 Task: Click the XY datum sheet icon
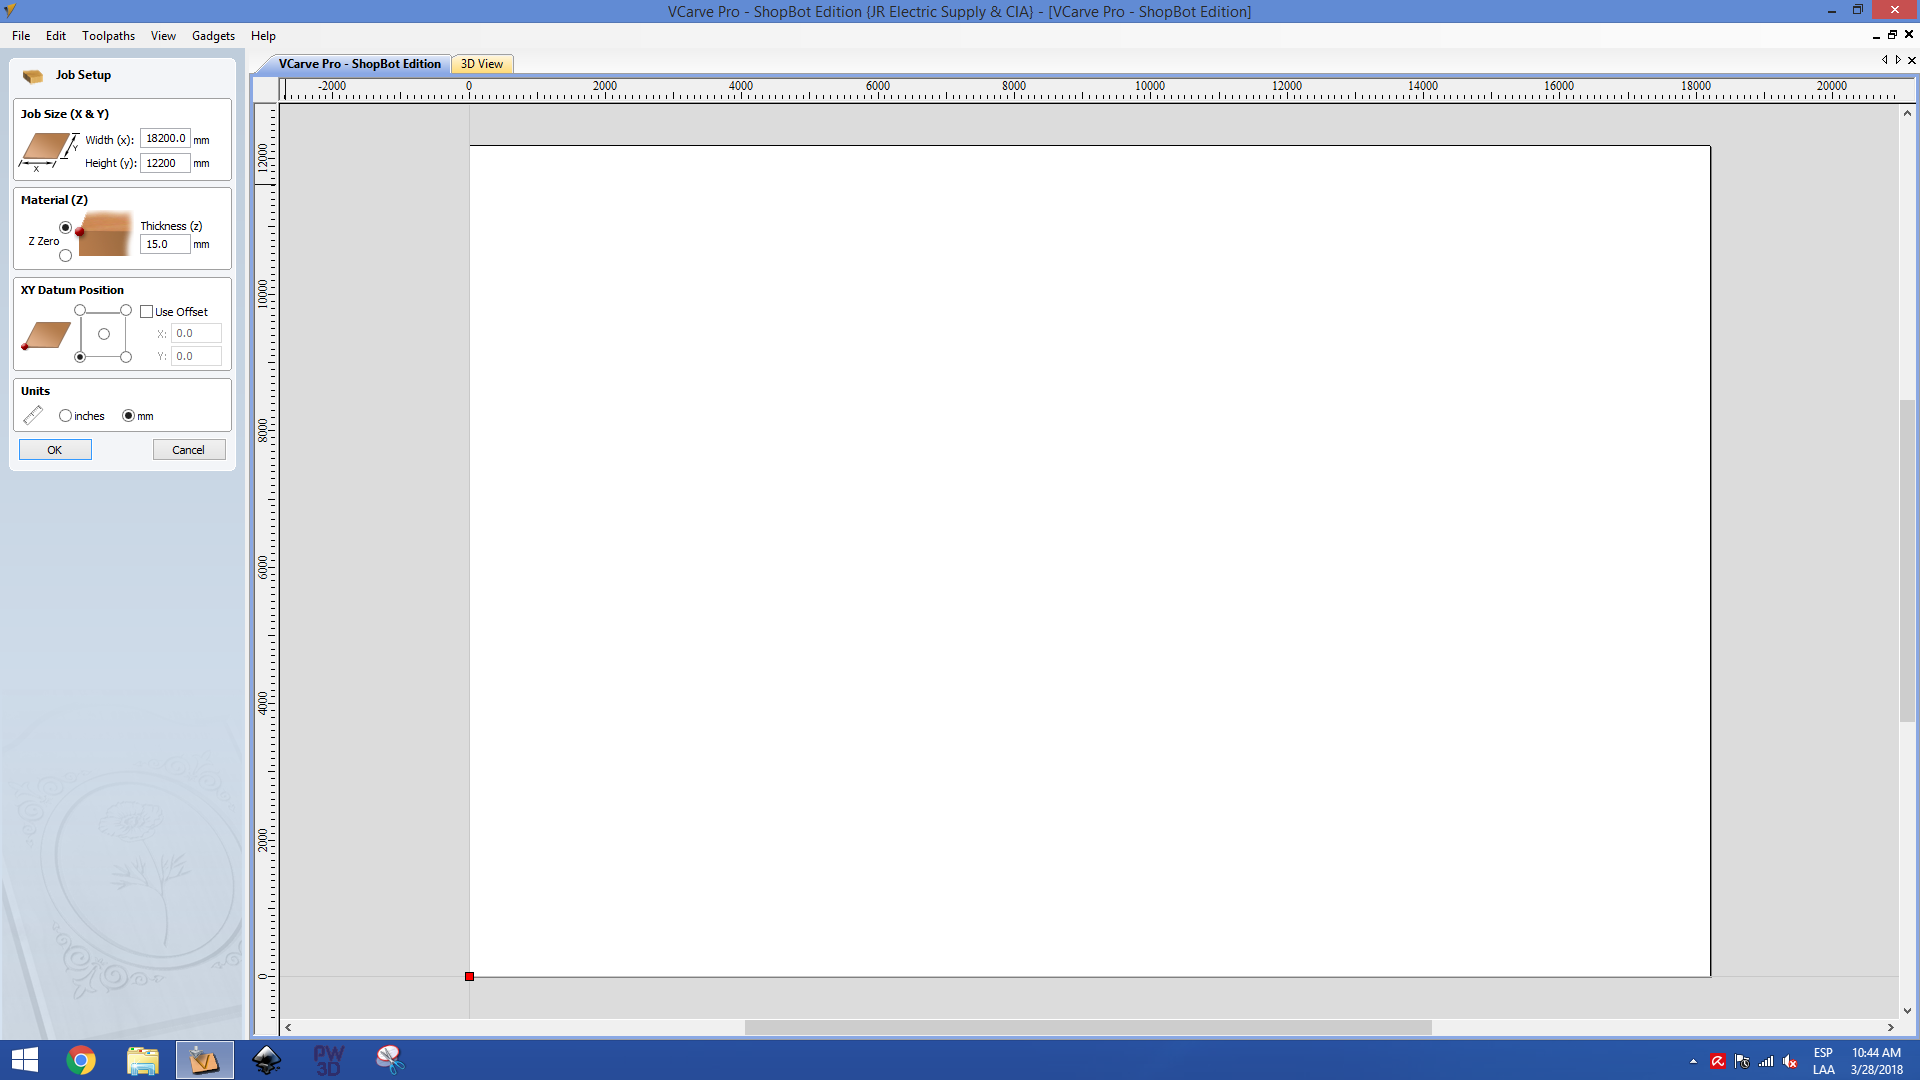point(46,335)
